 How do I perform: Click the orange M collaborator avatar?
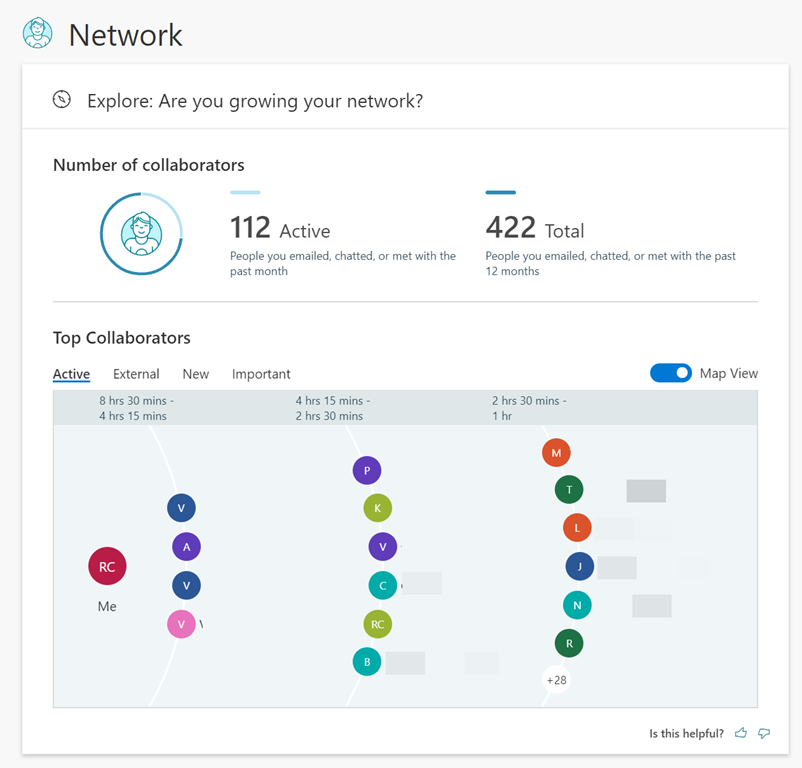(556, 453)
